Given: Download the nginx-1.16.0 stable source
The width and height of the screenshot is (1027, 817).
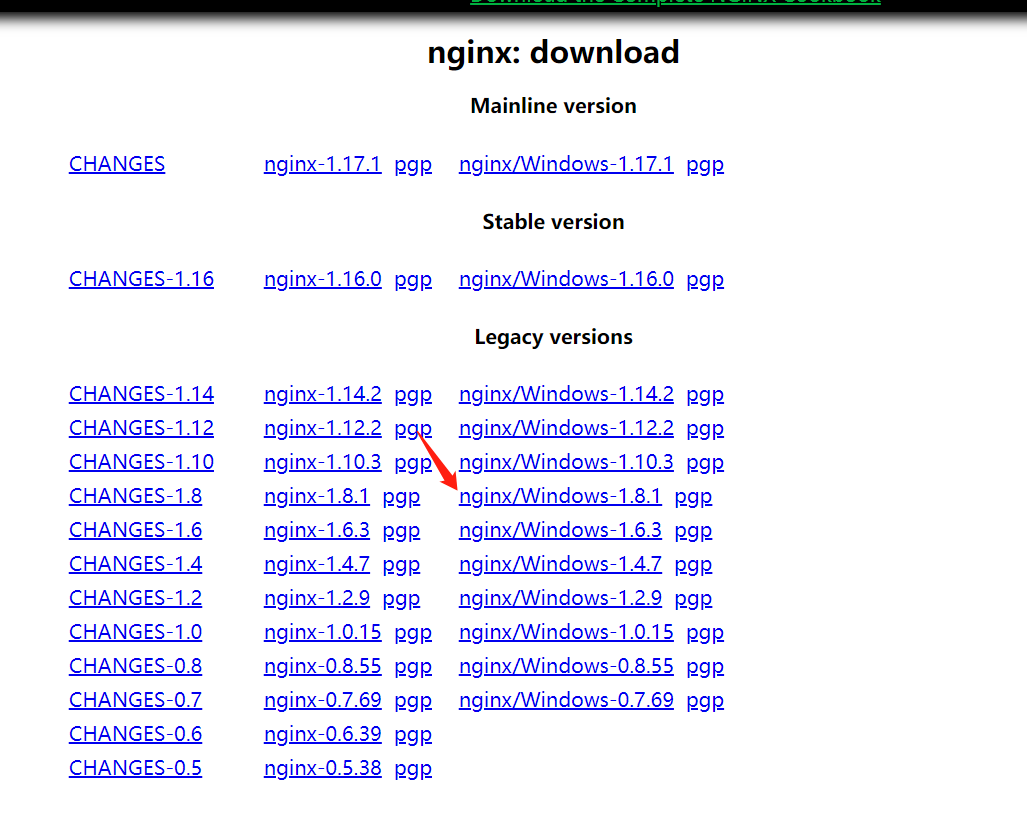Looking at the screenshot, I should pos(322,279).
